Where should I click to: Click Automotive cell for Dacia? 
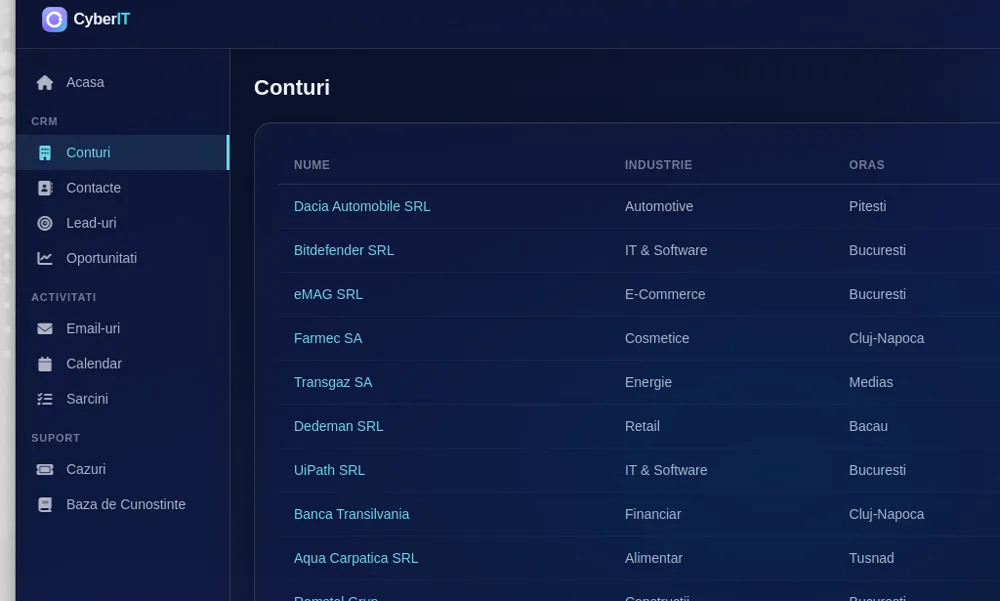pyautogui.click(x=659, y=206)
